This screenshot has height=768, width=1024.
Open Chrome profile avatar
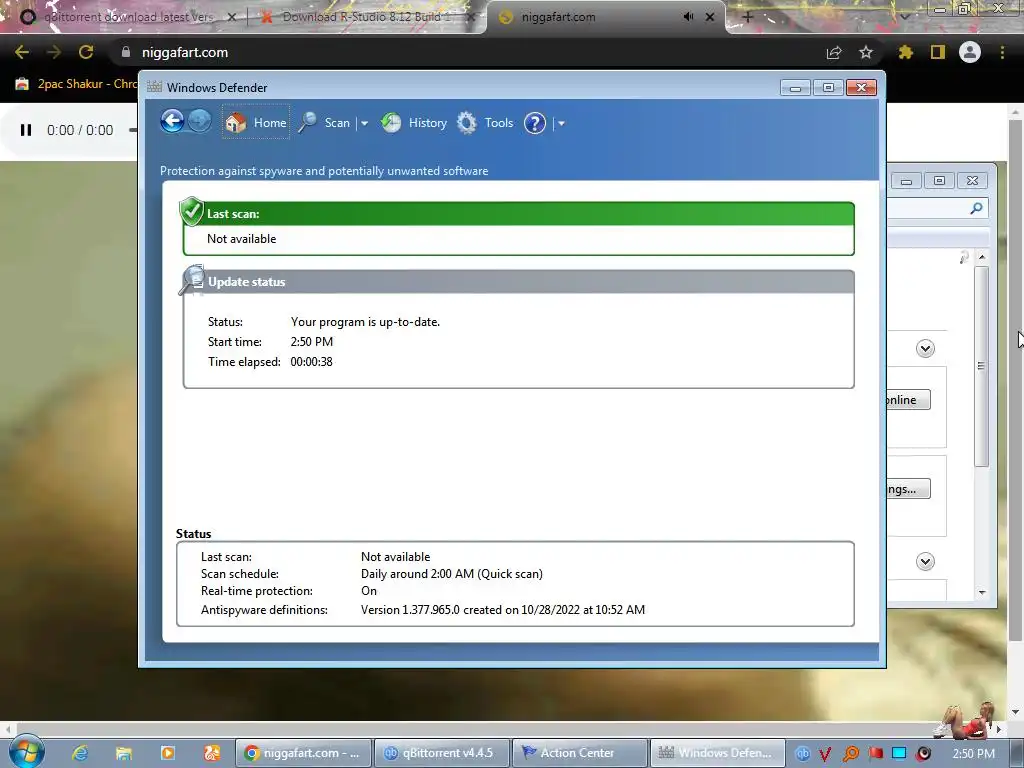point(970,52)
